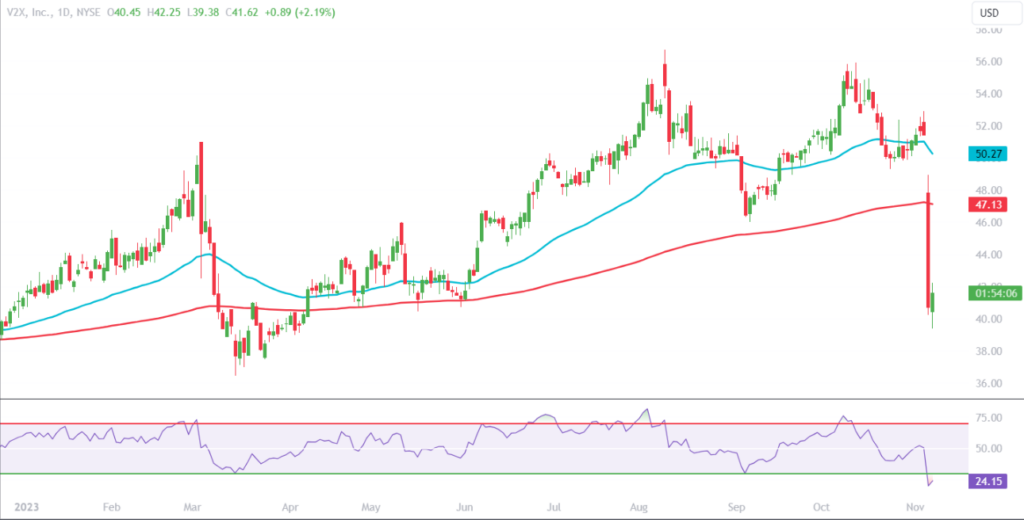Click the 50.27 blue moving average label

tap(987, 154)
